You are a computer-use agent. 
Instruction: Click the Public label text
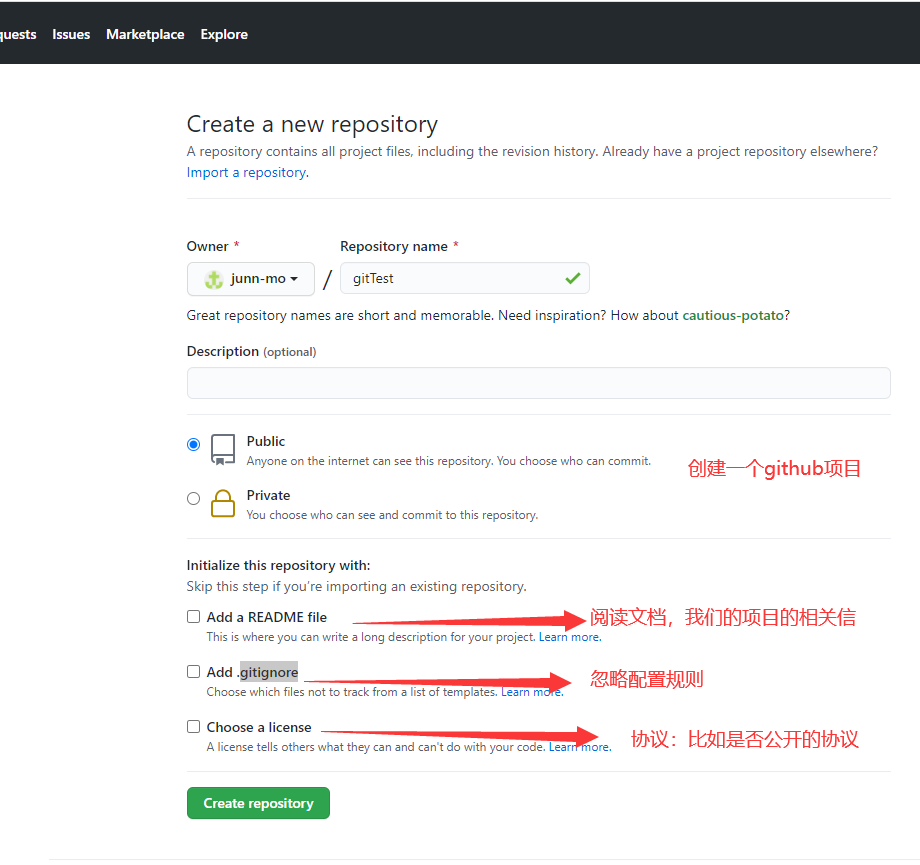266,441
